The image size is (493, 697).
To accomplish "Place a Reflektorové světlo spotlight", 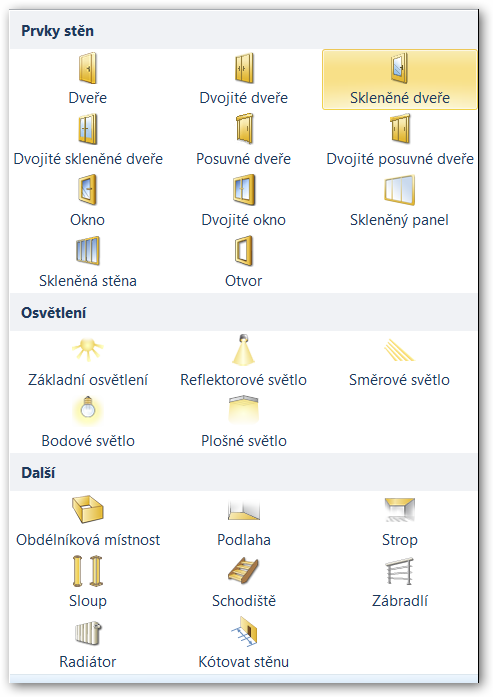I will [244, 361].
